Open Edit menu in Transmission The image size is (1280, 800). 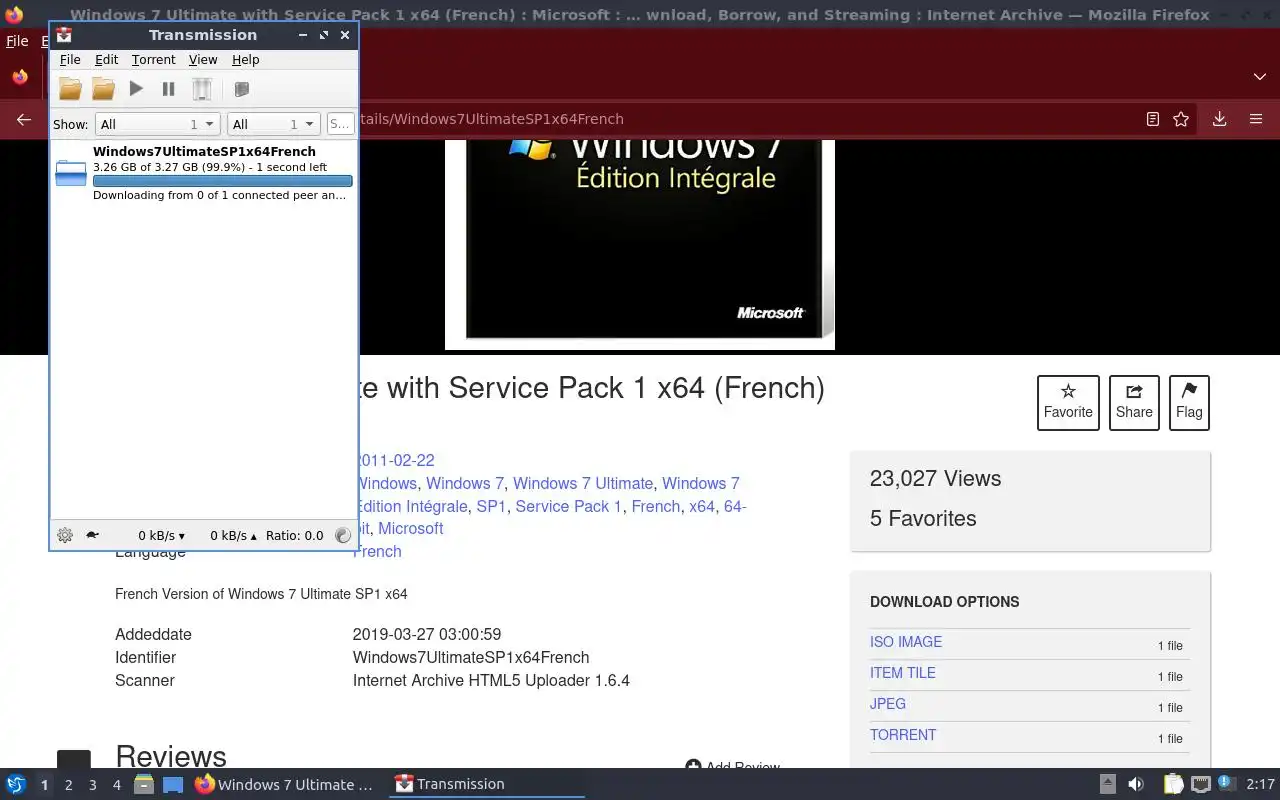[106, 60]
